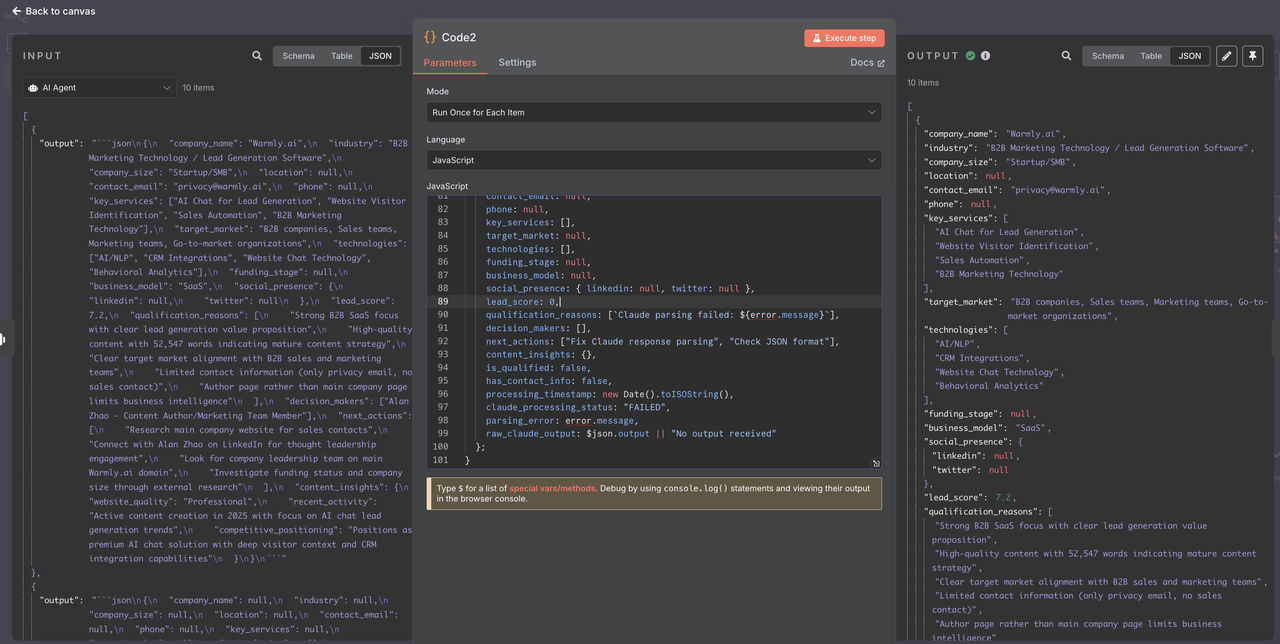This screenshot has height=644, width=1280.
Task: Open the Mode dropdown
Action: point(654,112)
